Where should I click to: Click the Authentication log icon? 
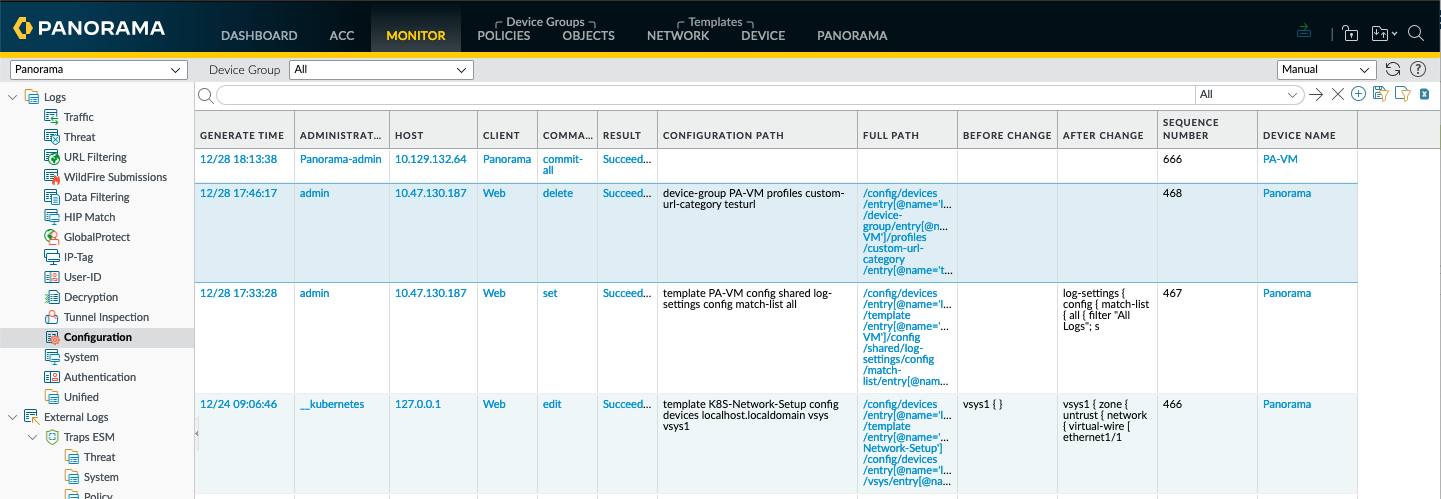coord(51,377)
